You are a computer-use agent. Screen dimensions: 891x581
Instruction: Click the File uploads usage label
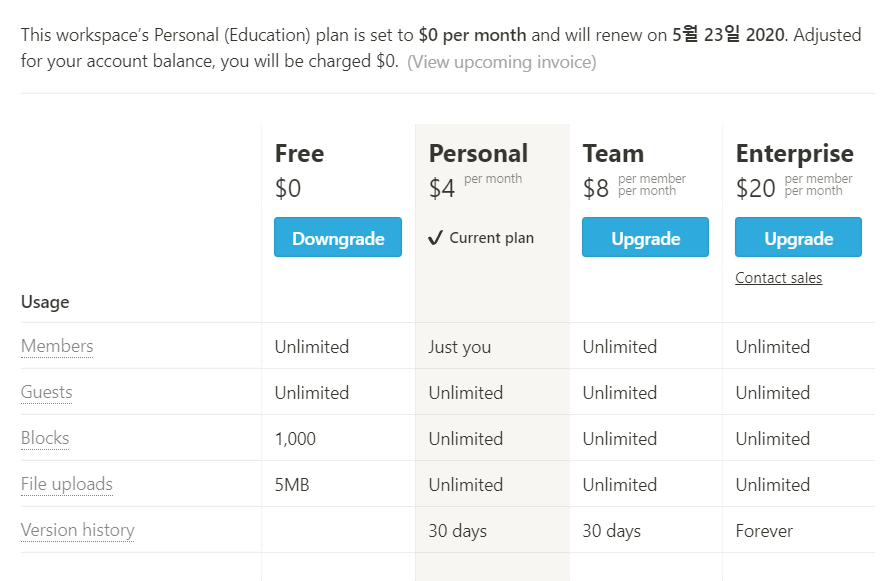66,484
